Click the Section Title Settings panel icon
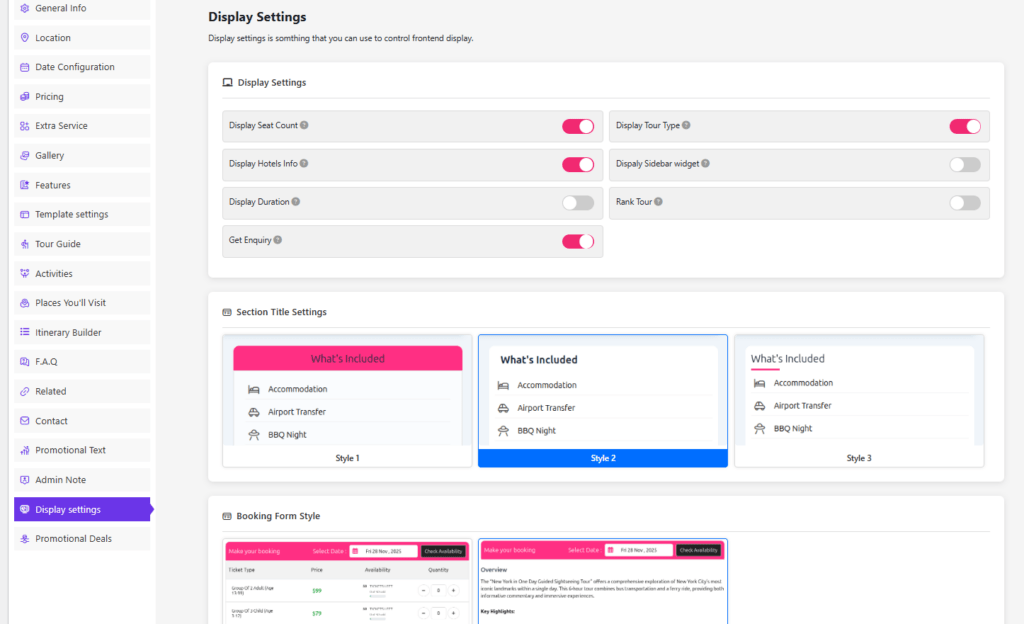 click(x=227, y=312)
